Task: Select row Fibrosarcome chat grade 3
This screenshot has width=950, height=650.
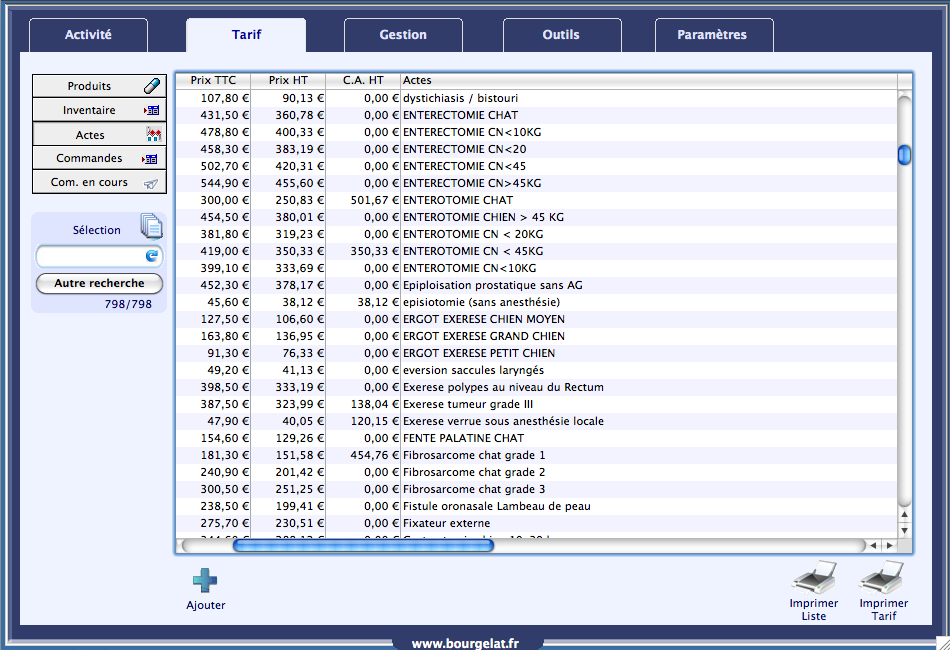Action: (x=536, y=488)
